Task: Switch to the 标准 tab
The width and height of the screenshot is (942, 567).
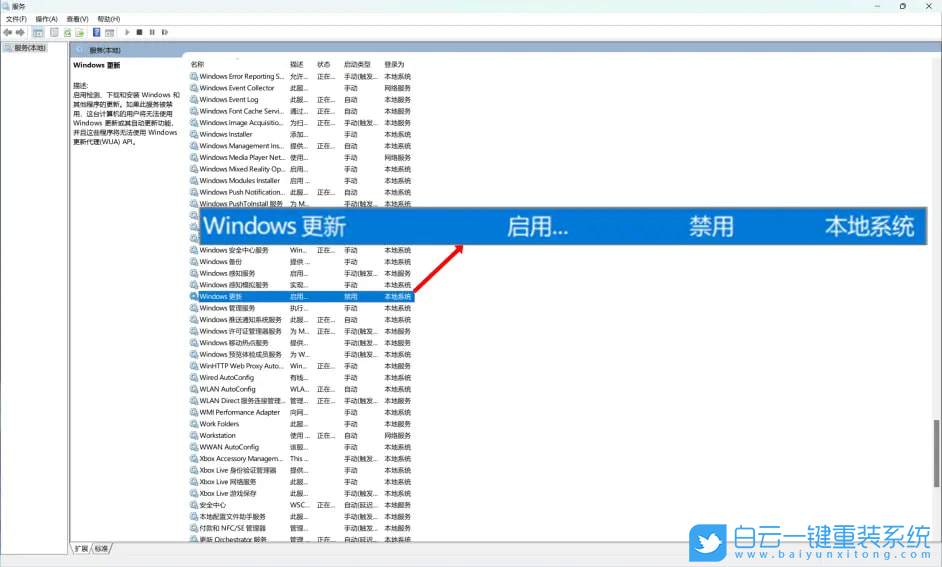Action: [102, 548]
